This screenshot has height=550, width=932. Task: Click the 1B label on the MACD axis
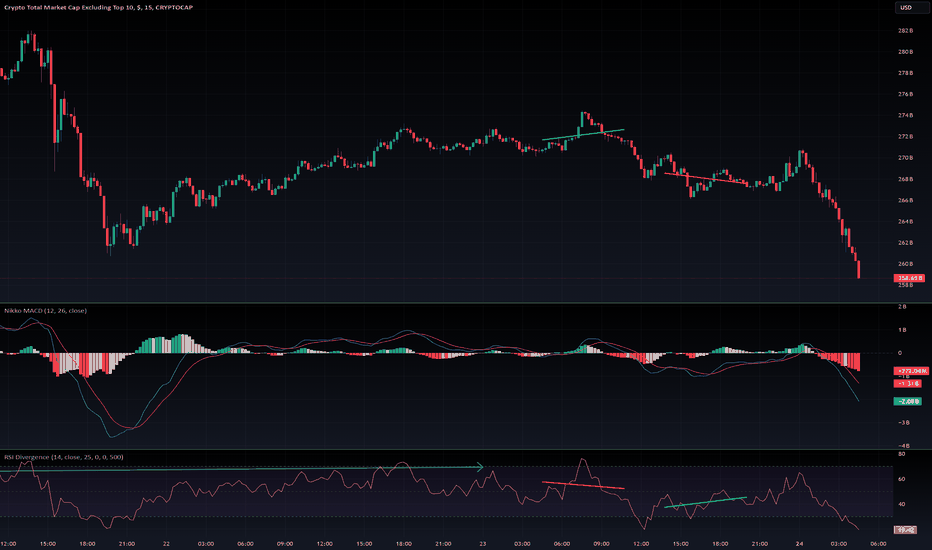tap(902, 330)
